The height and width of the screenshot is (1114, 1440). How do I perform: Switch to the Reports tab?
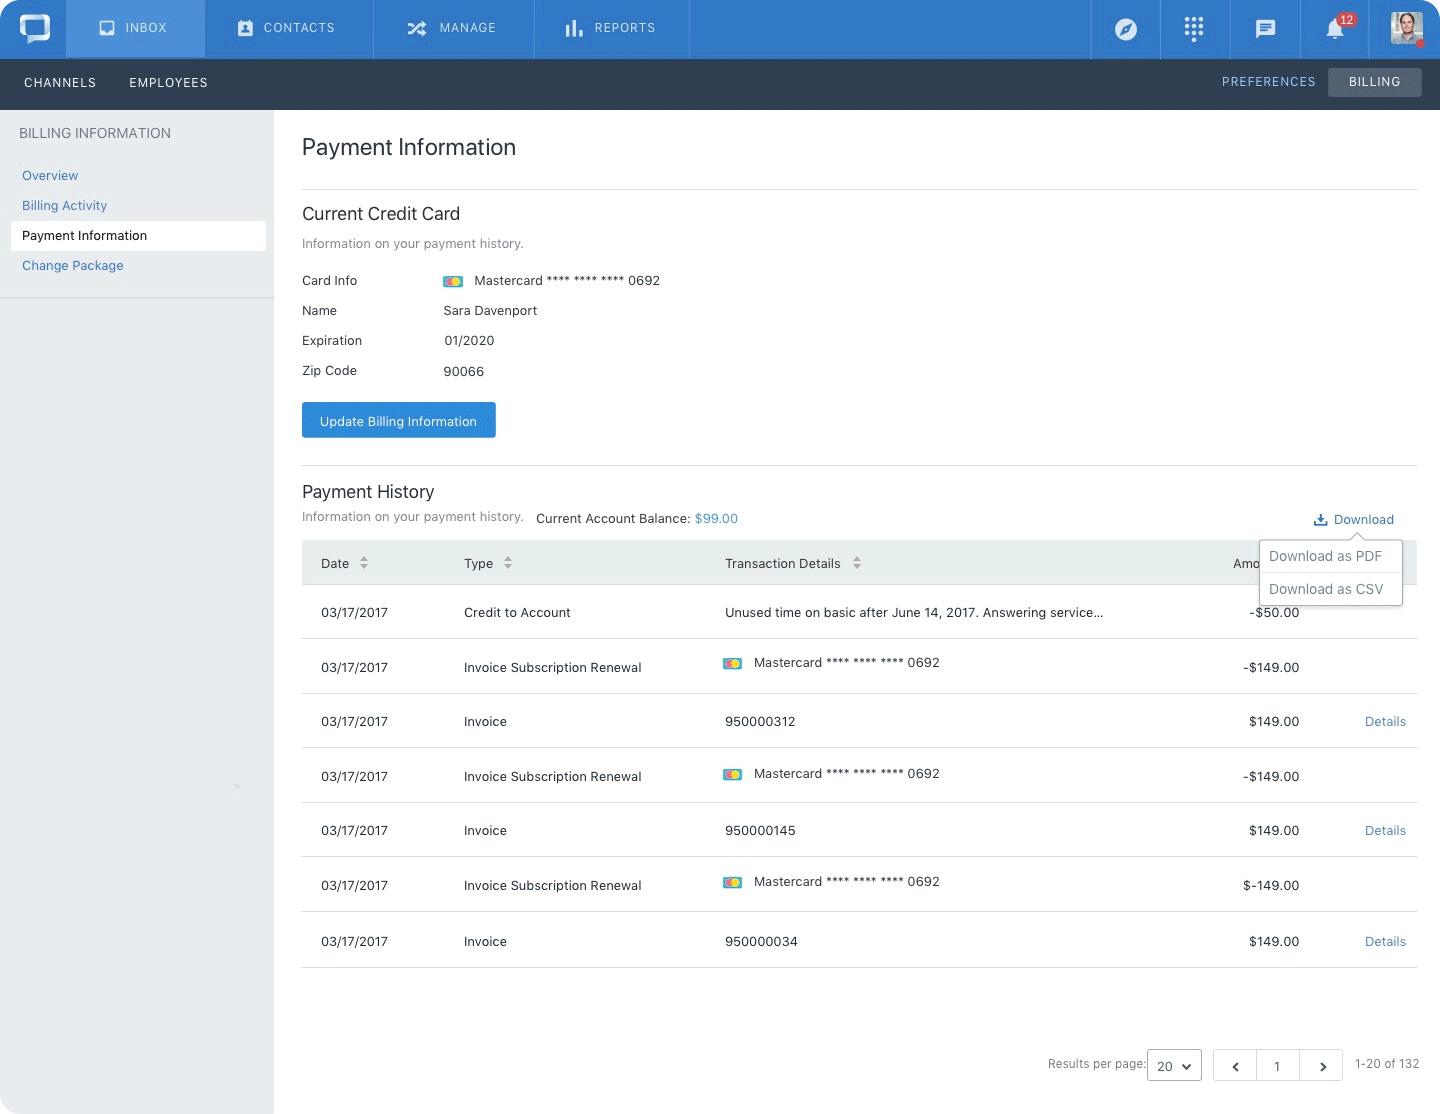click(x=610, y=28)
